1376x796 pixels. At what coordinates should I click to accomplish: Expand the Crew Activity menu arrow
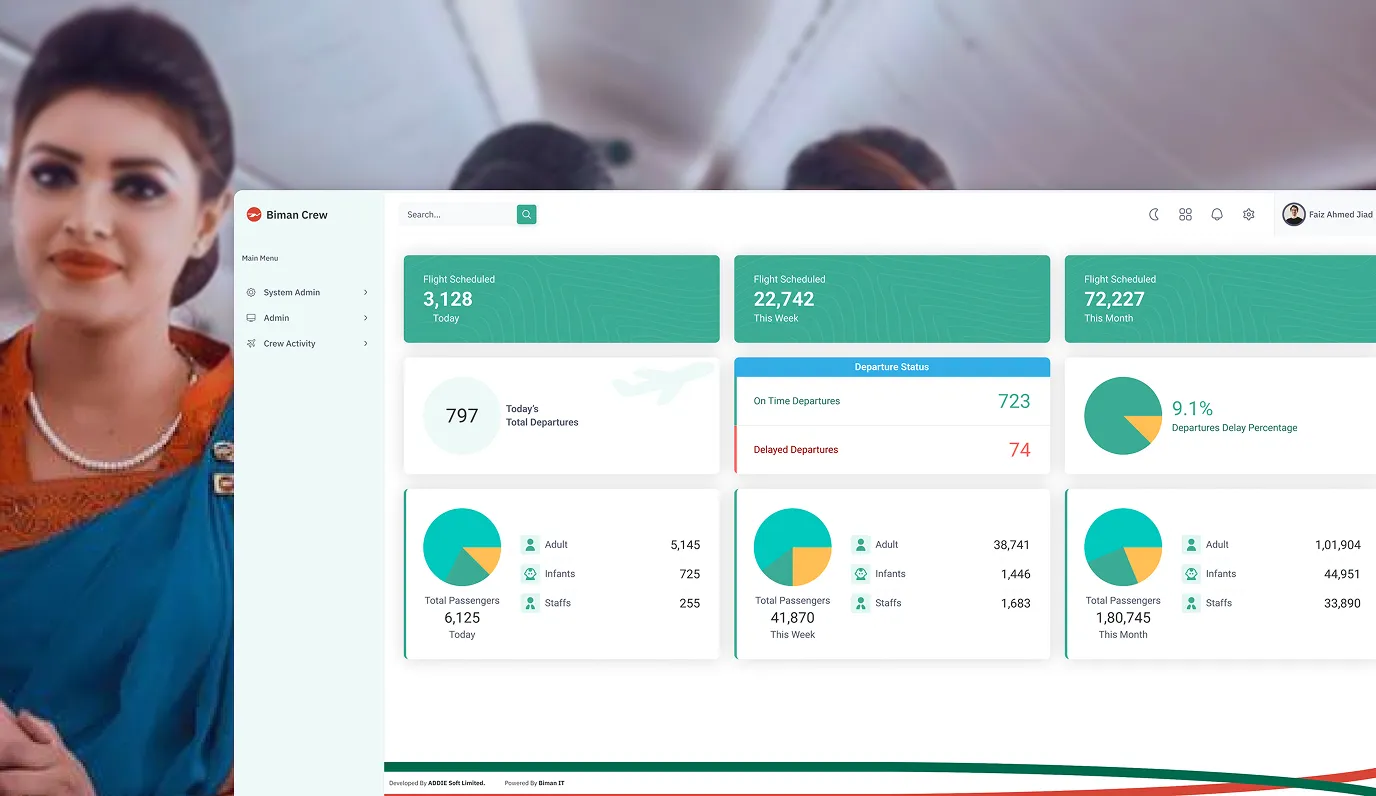click(x=366, y=343)
